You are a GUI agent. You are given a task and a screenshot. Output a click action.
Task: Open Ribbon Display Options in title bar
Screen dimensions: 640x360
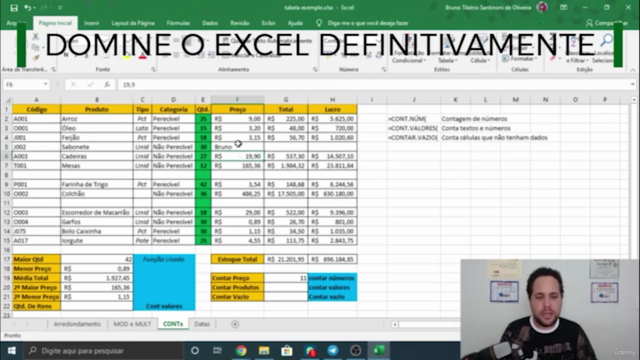(x=563, y=8)
